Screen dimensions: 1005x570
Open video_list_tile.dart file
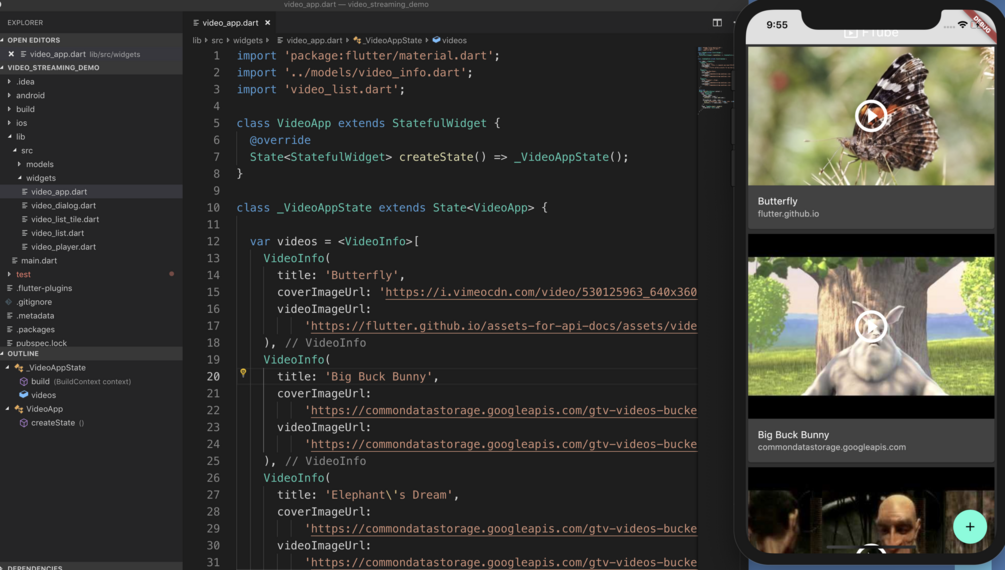point(65,219)
